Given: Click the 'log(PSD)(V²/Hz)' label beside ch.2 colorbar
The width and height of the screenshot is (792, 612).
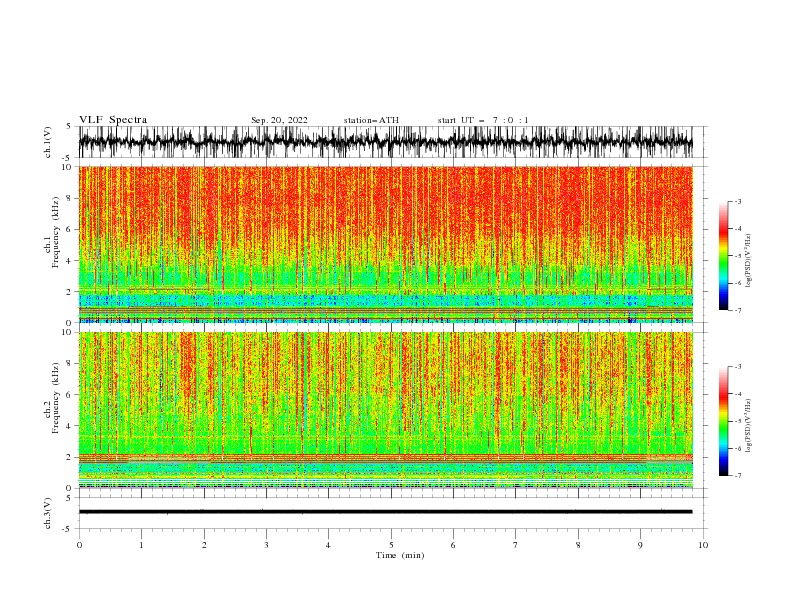Looking at the screenshot, I should coord(749,426).
